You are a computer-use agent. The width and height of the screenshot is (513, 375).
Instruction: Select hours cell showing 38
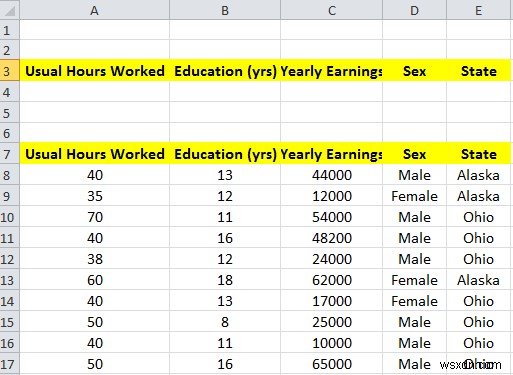coord(95,259)
